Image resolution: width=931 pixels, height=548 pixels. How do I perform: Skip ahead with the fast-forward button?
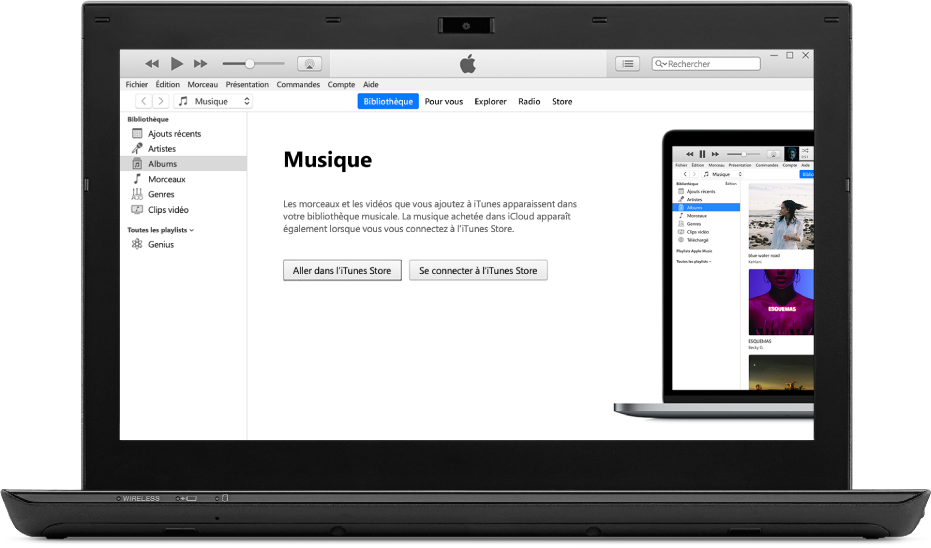click(x=201, y=64)
